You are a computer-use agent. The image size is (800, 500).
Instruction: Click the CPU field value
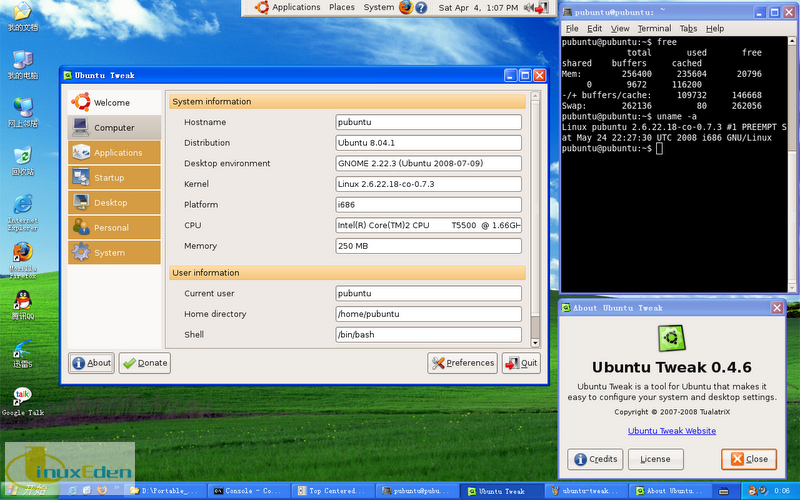(429, 225)
